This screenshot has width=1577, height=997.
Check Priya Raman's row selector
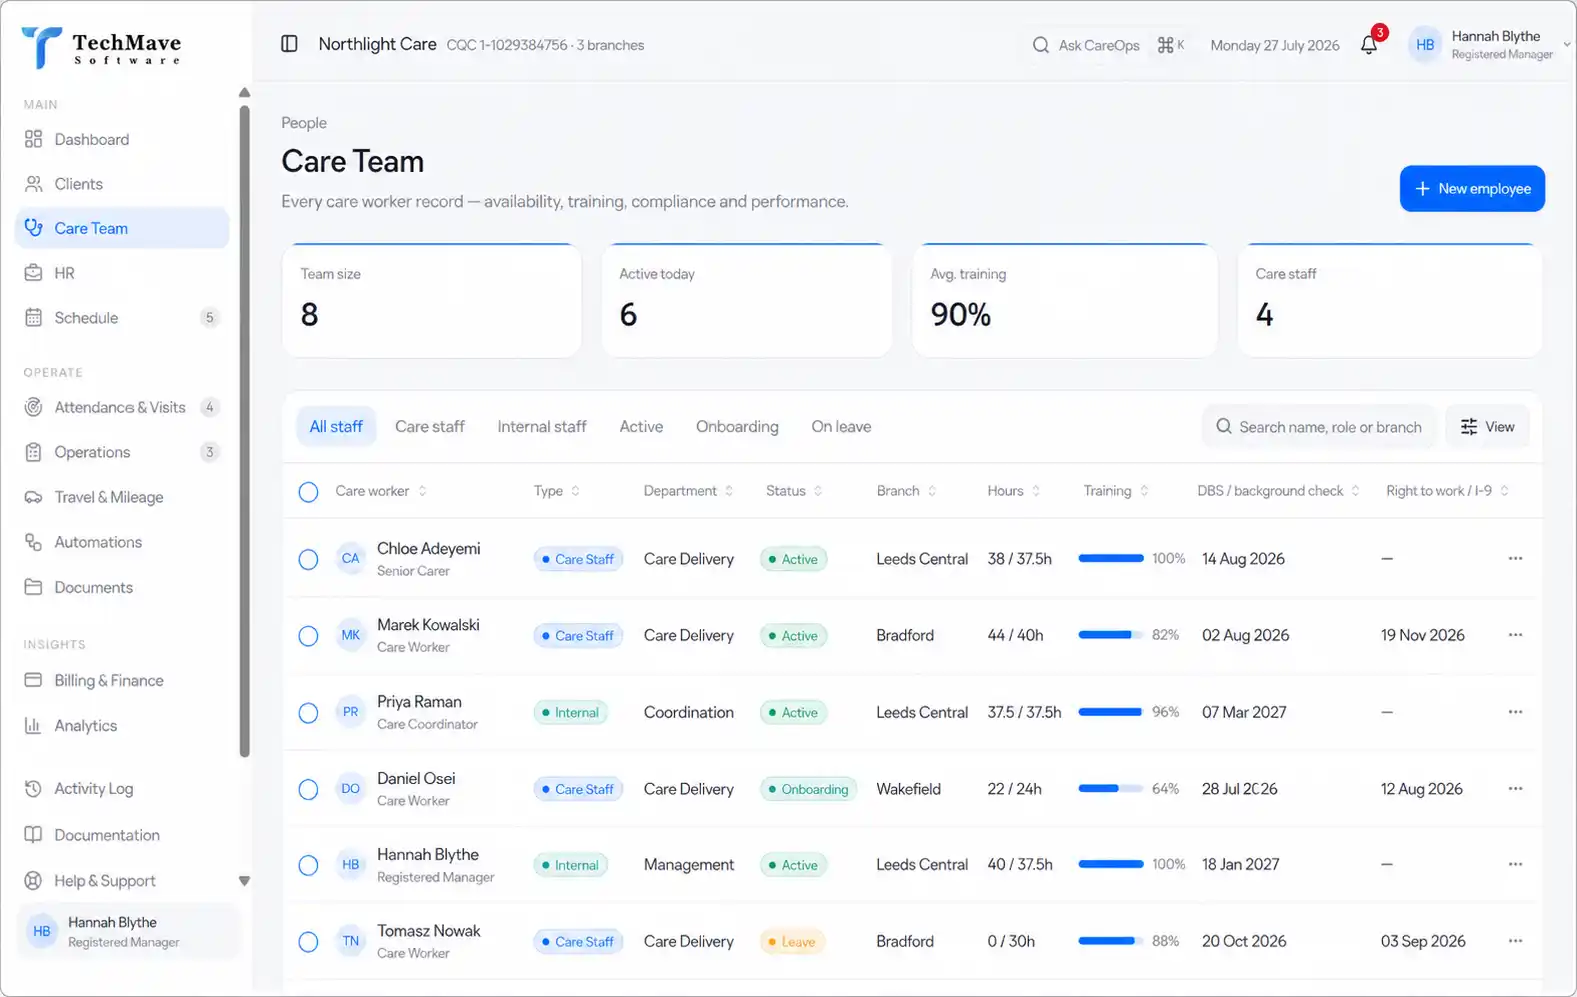(x=308, y=713)
